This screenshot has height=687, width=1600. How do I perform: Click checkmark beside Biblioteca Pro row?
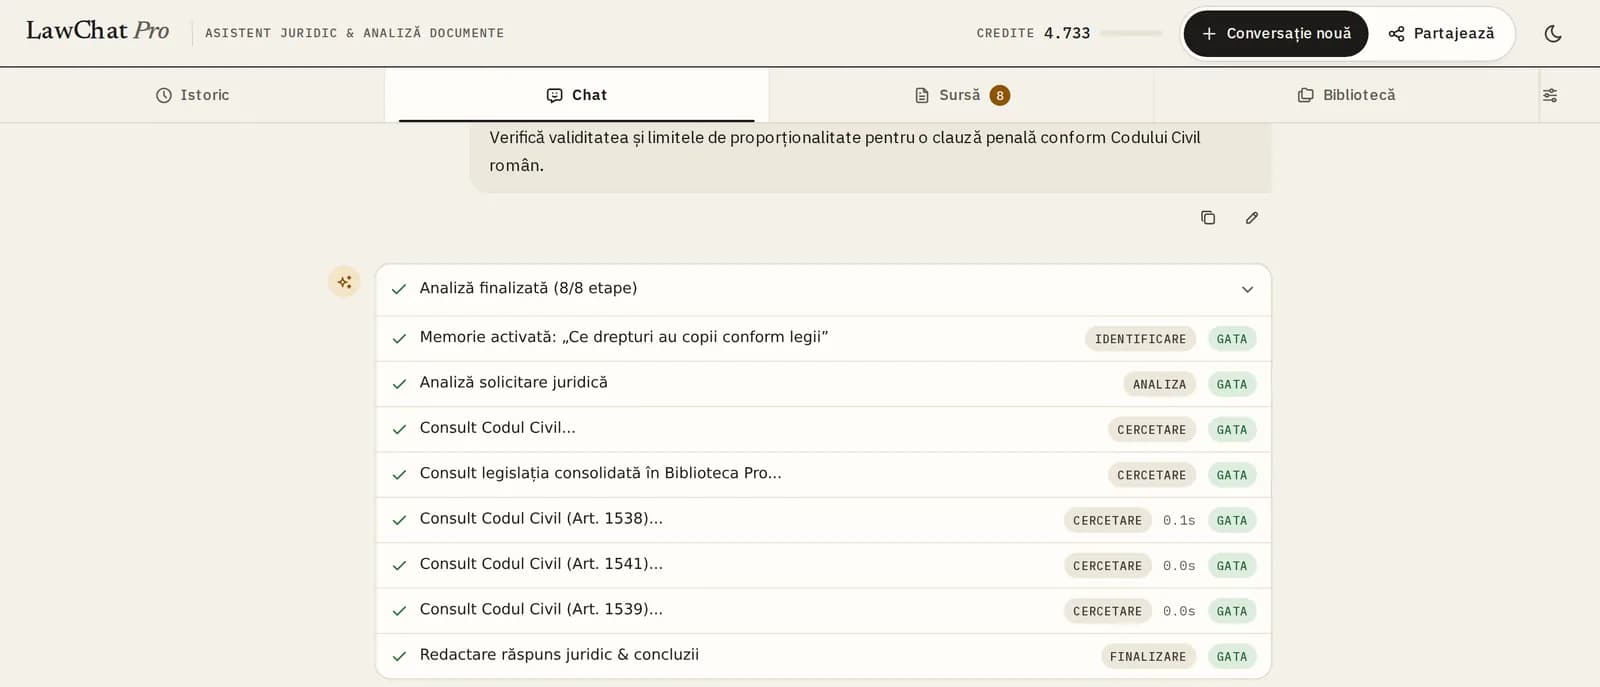coord(399,474)
